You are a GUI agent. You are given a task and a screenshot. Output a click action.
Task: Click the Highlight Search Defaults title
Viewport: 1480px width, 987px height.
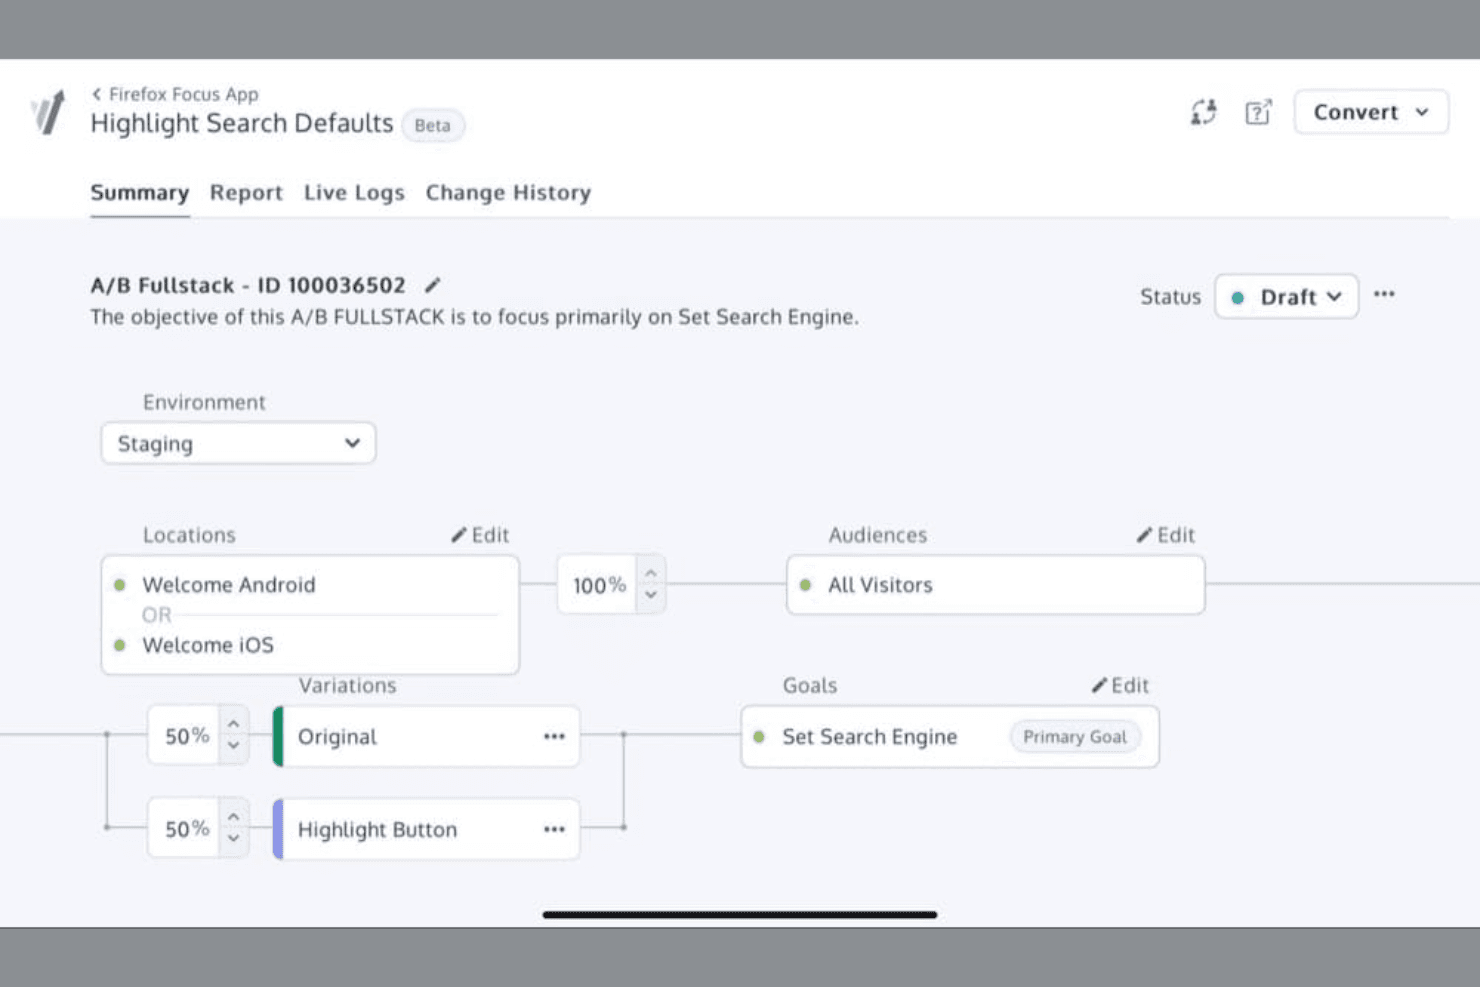pos(242,124)
